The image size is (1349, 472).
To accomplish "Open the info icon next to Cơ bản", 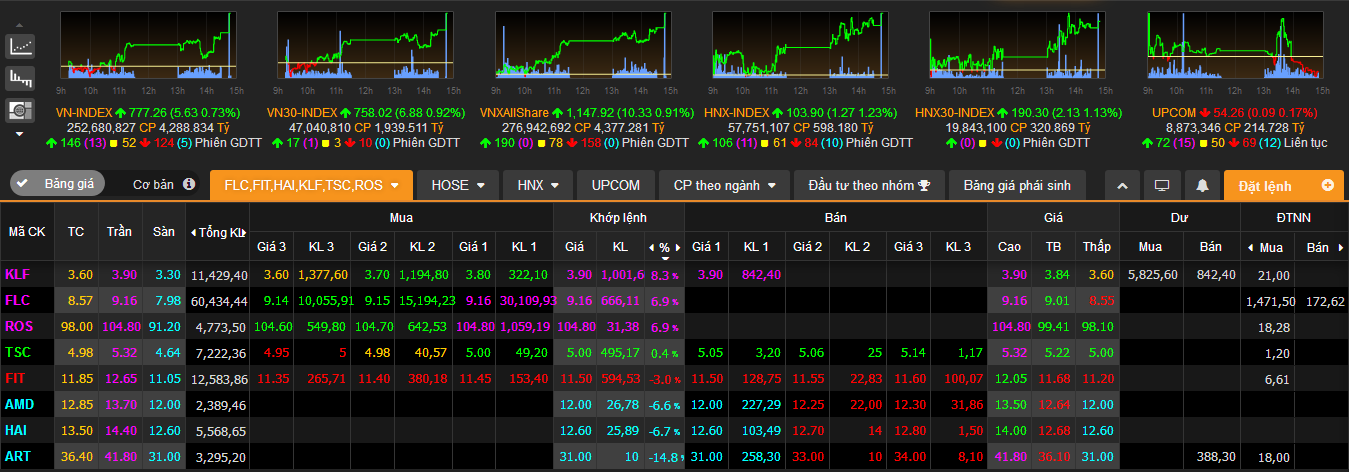I will (x=188, y=185).
